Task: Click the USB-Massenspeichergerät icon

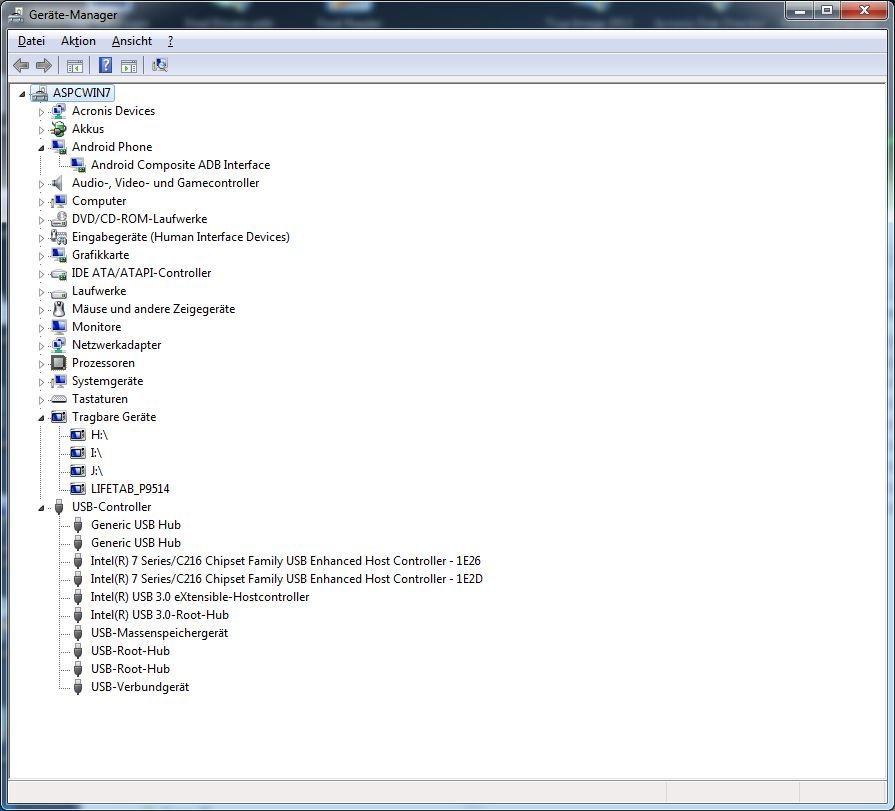Action: [x=78, y=633]
